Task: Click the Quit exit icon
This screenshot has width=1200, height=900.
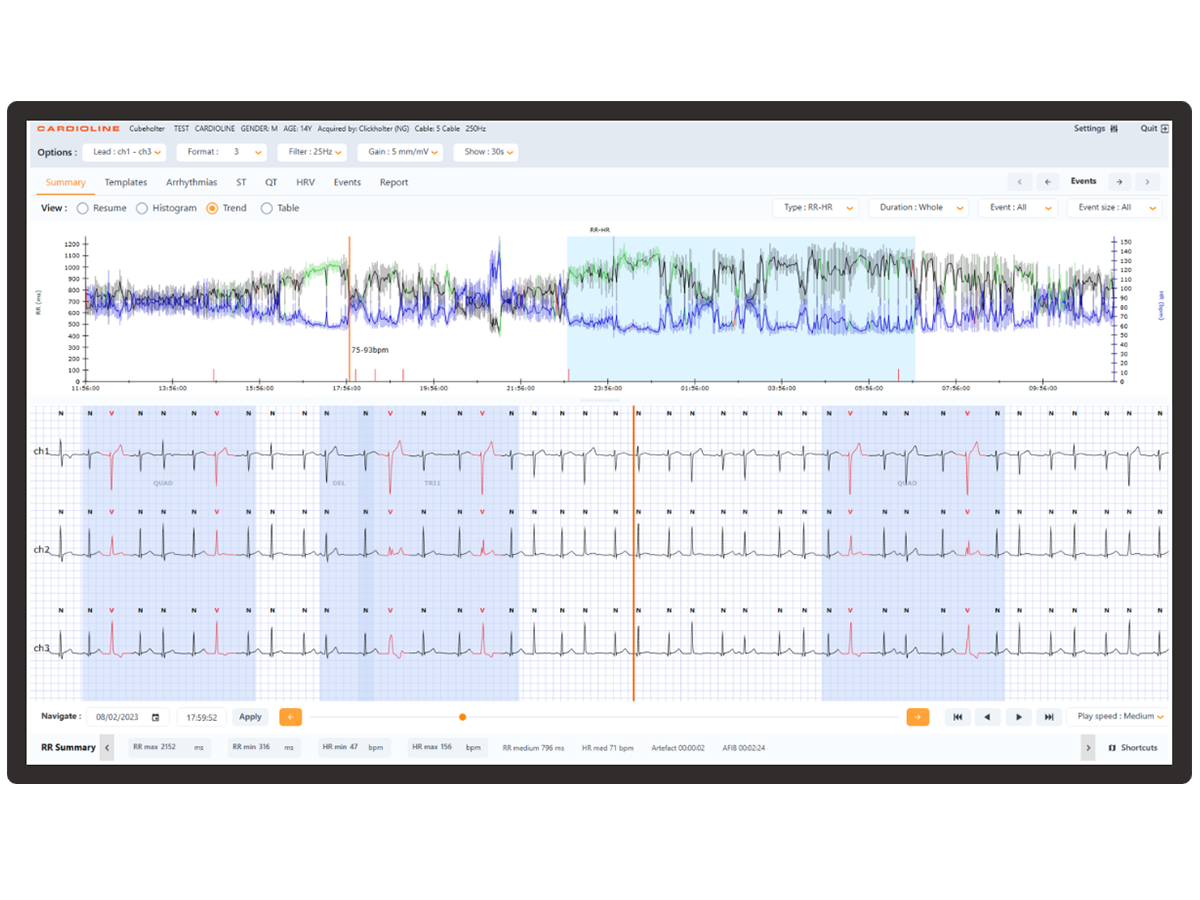Action: click(1164, 129)
